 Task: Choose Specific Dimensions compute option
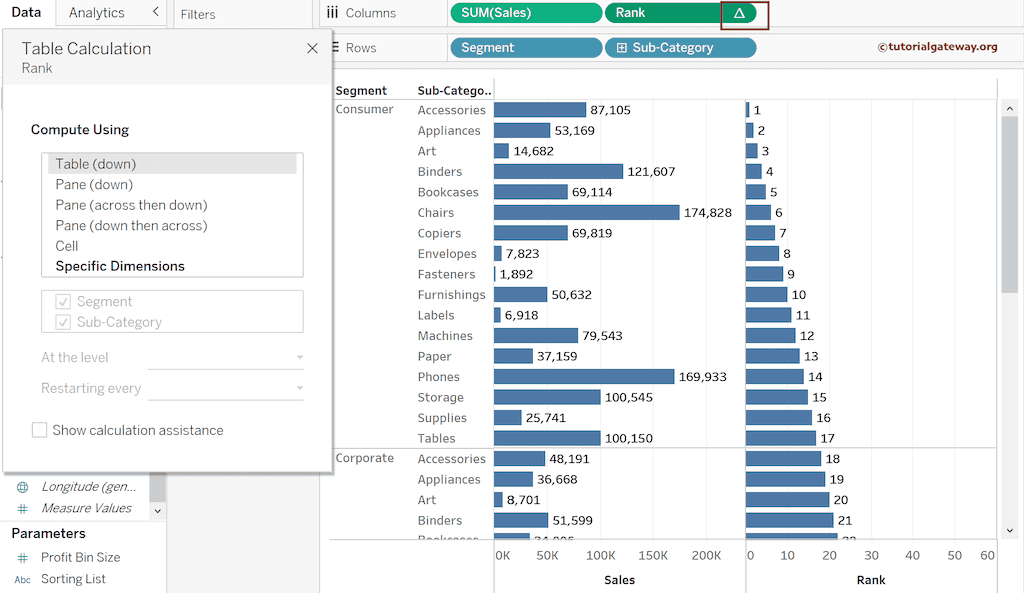pos(120,266)
